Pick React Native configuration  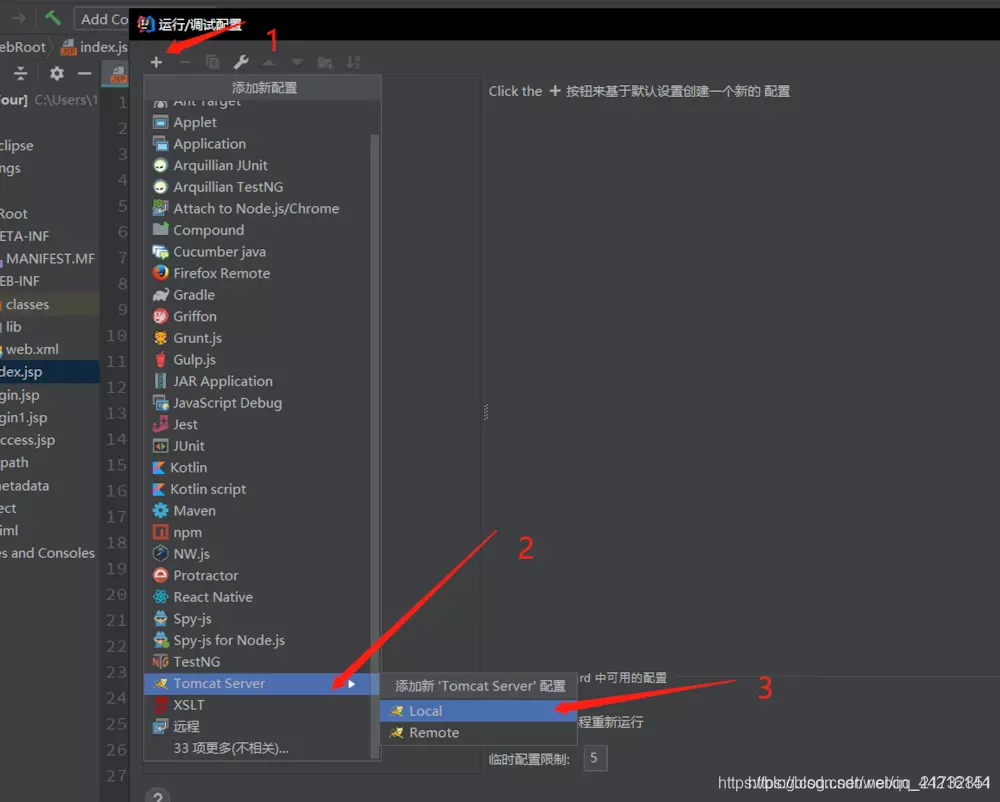click(257, 597)
